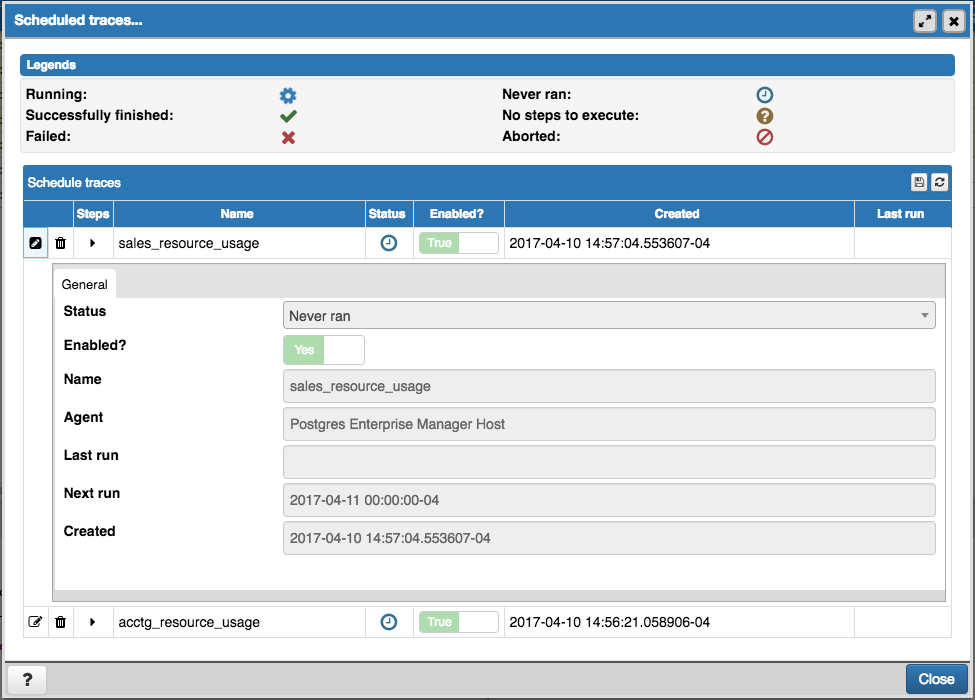Expand steps for acctg_resource_usage
The width and height of the screenshot is (975, 700).
93,622
